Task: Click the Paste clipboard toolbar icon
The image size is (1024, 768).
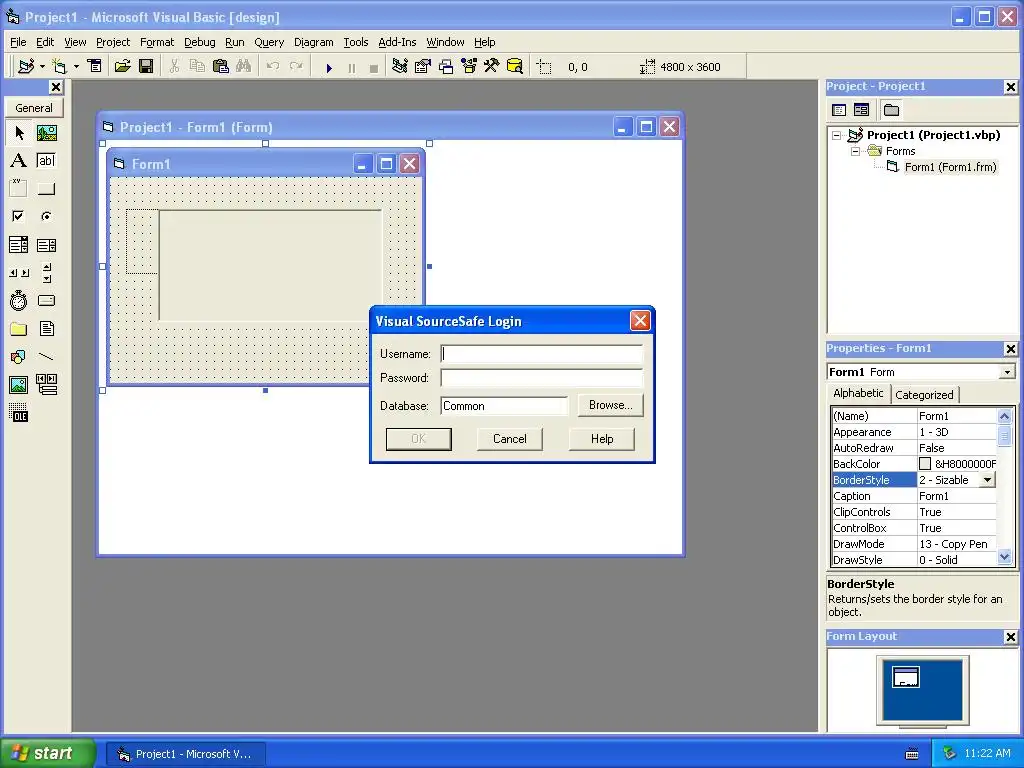Action: pos(221,66)
